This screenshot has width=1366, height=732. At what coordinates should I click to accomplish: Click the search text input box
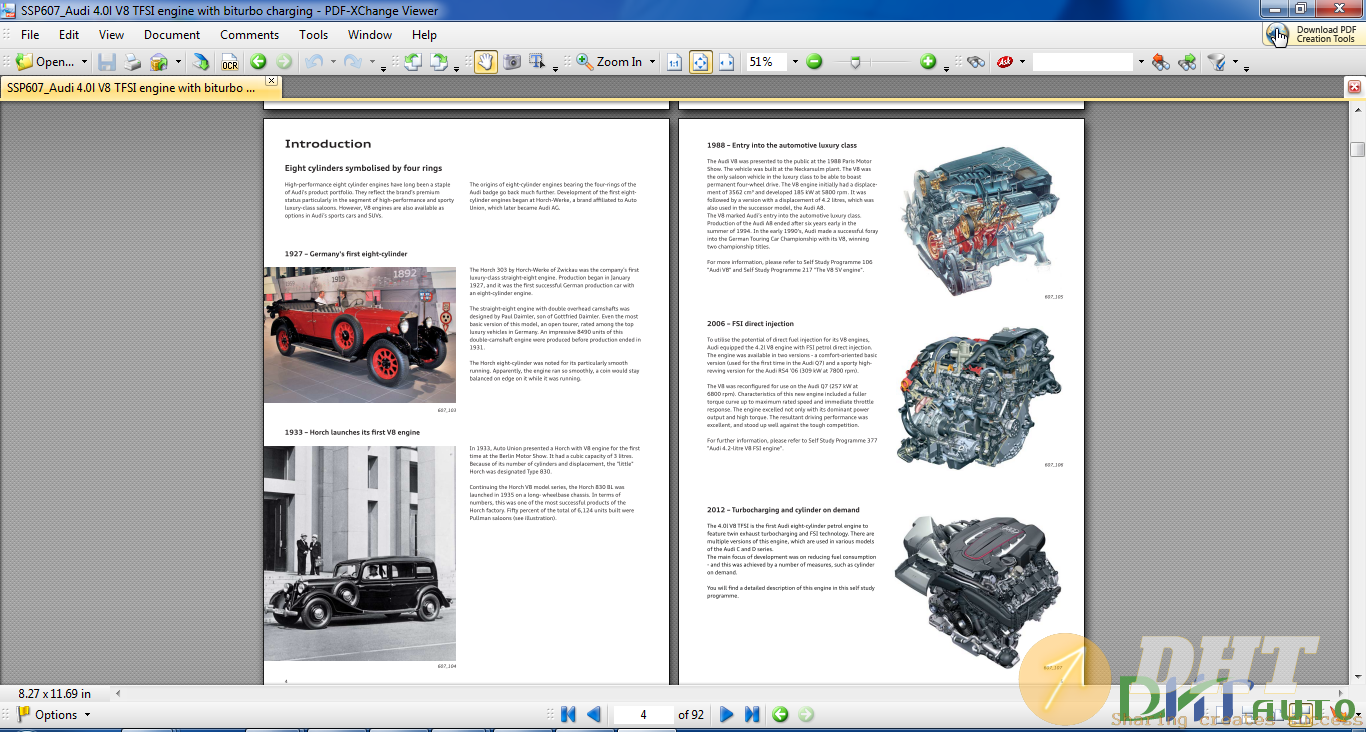tap(1083, 62)
